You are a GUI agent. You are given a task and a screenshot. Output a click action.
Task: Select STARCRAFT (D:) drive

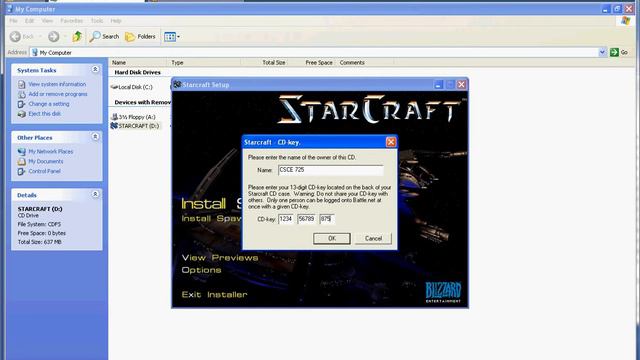(135, 126)
